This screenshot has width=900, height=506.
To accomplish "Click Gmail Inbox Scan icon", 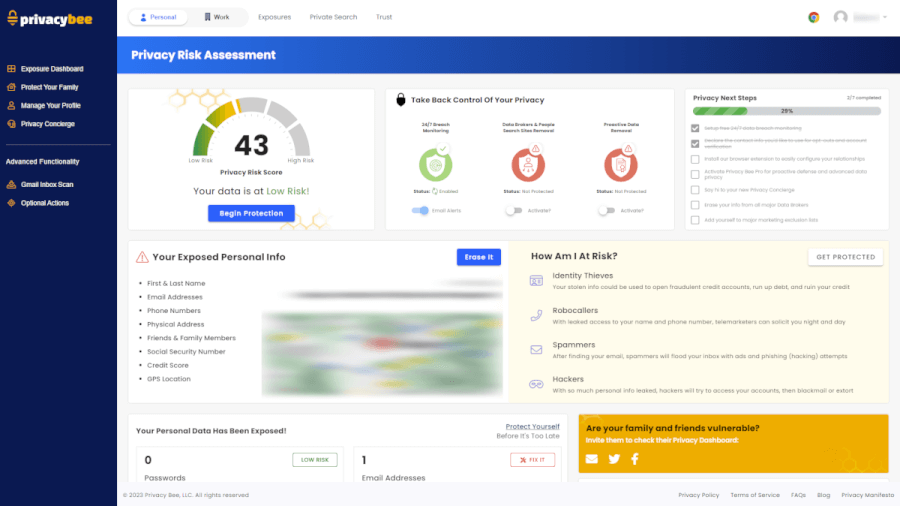I will coord(11,185).
